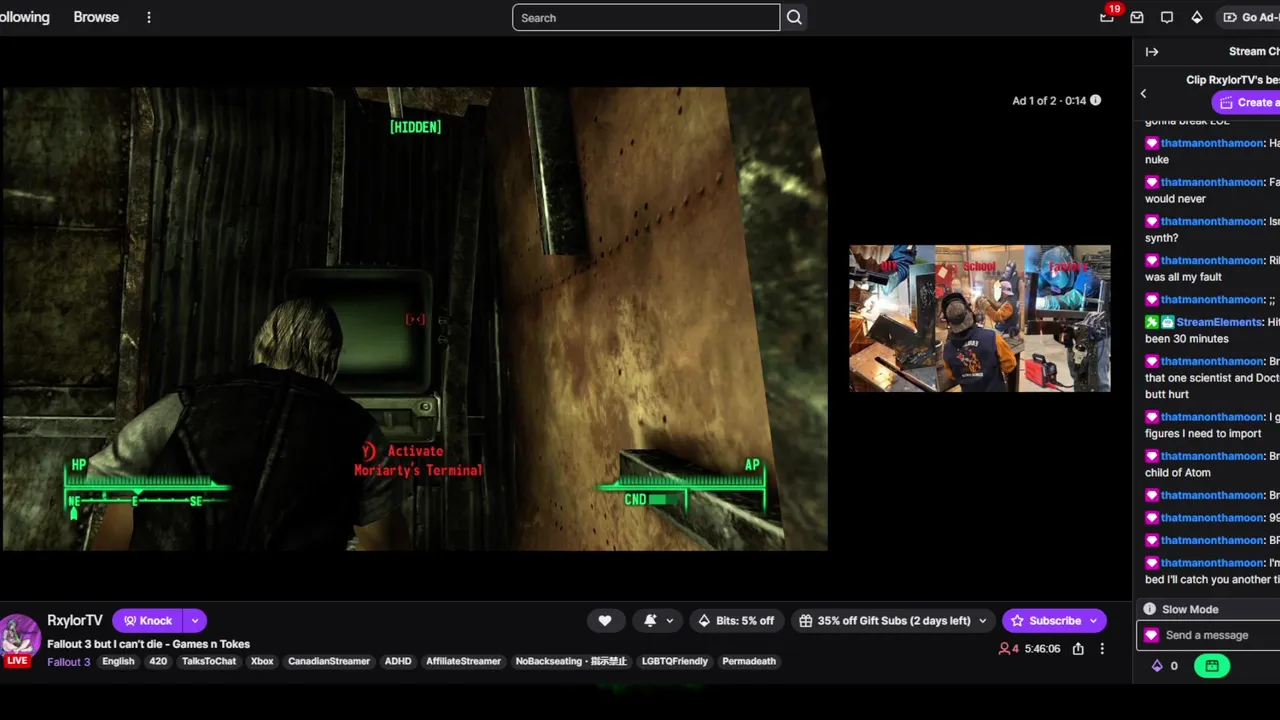Click the 5:46:06 stream uptime

click(x=1042, y=649)
